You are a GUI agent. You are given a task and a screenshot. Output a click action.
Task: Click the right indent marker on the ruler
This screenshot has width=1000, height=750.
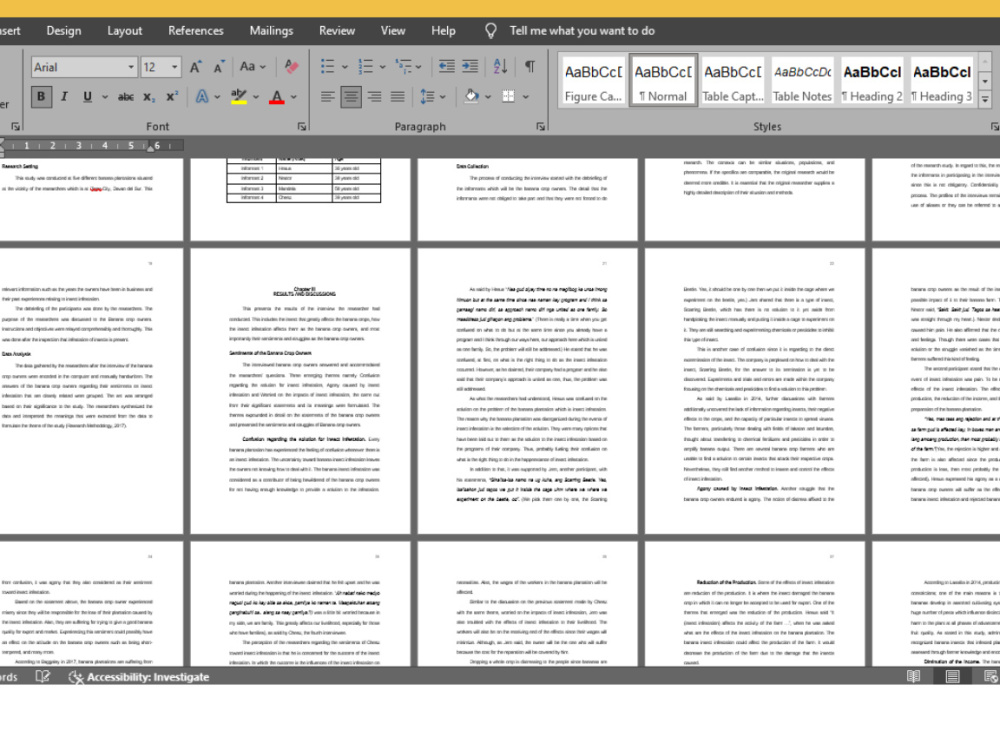(151, 147)
